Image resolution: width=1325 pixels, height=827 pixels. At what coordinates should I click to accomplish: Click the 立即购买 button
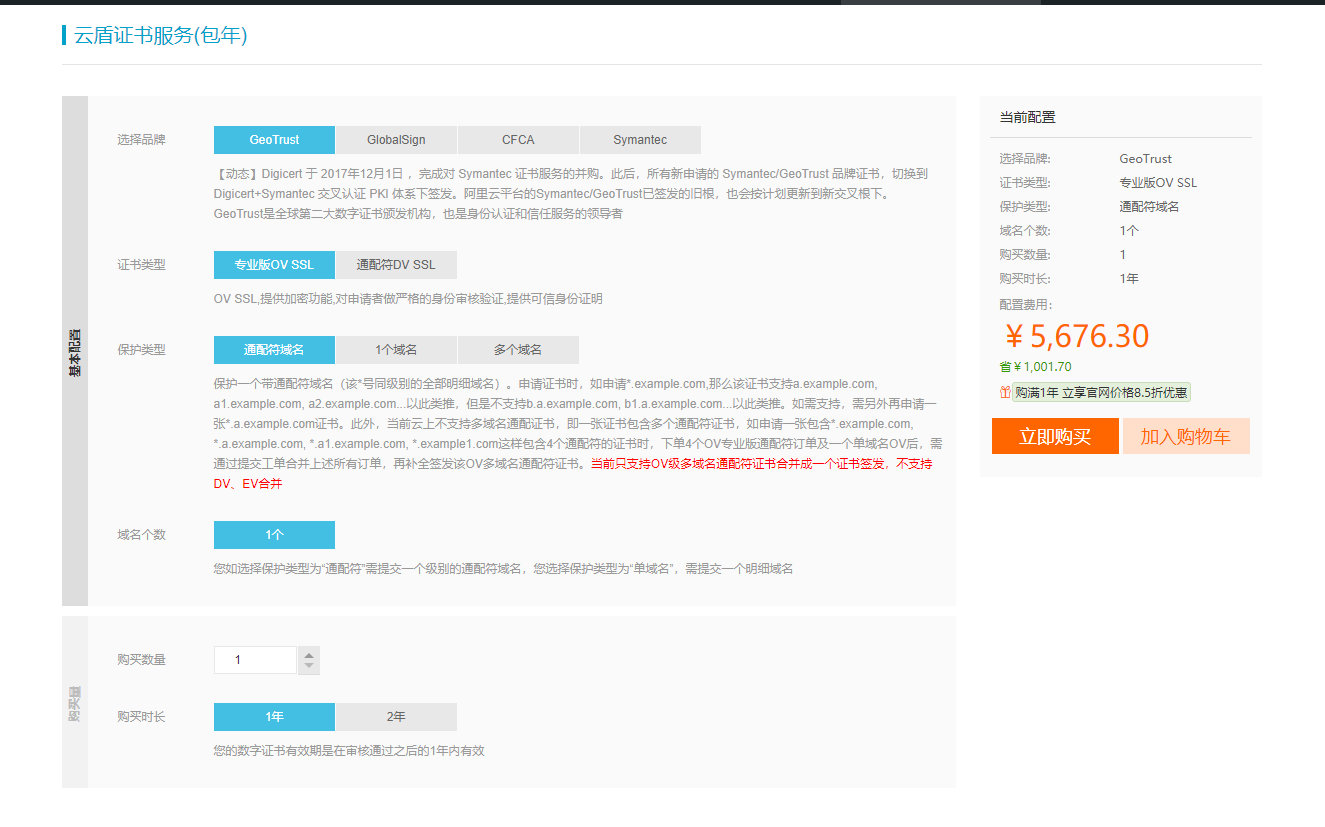(x=1055, y=436)
